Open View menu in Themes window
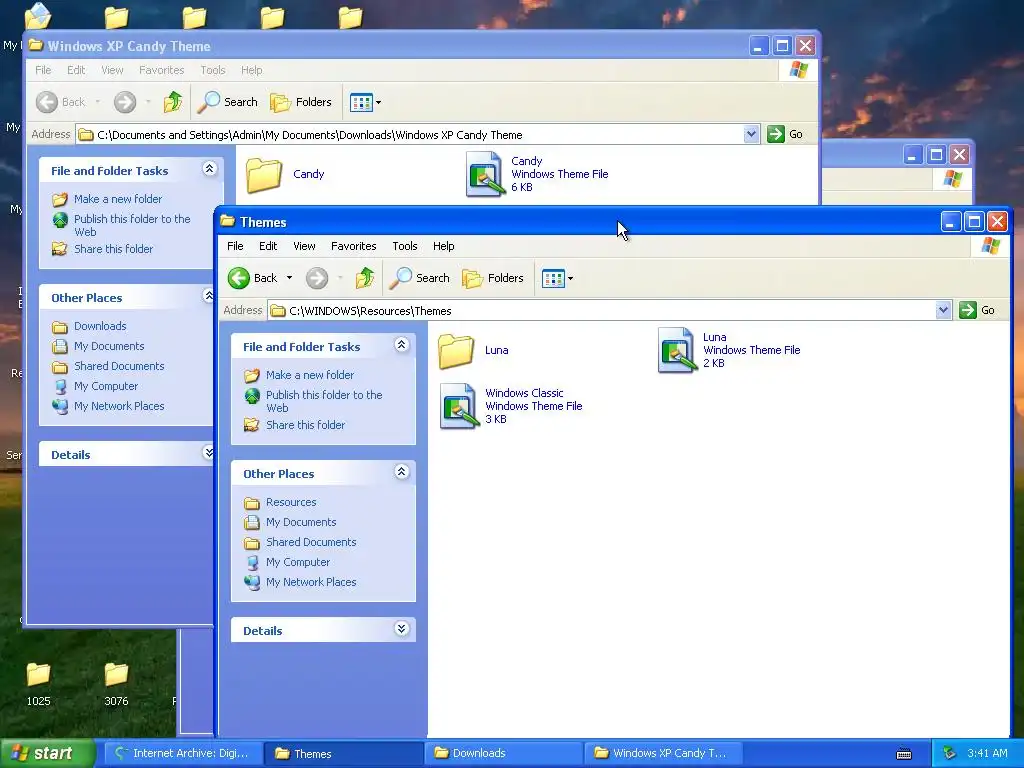The image size is (1024, 768). tap(304, 246)
